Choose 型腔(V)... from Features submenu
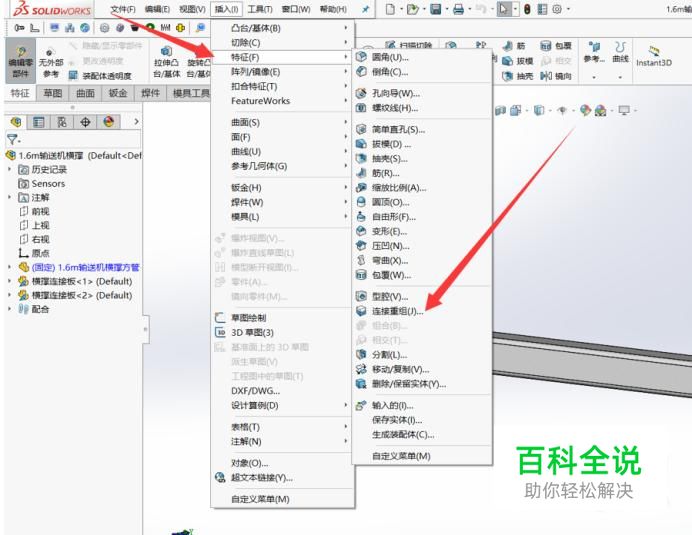The image size is (692, 535). point(422,297)
